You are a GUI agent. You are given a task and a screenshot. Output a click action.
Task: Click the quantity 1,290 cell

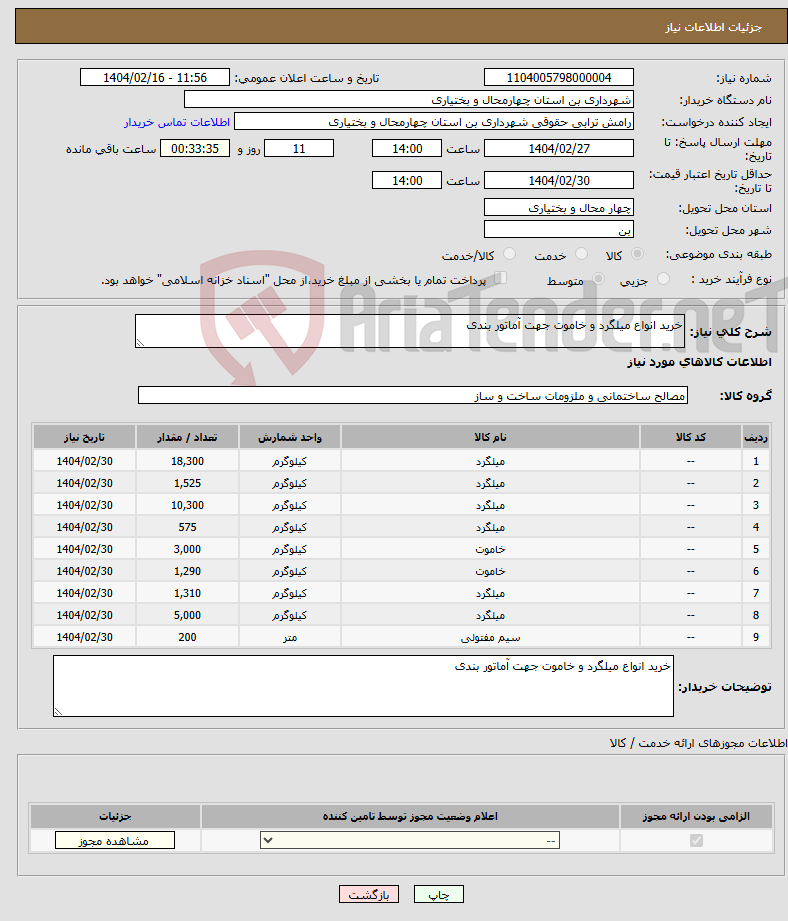[187, 572]
